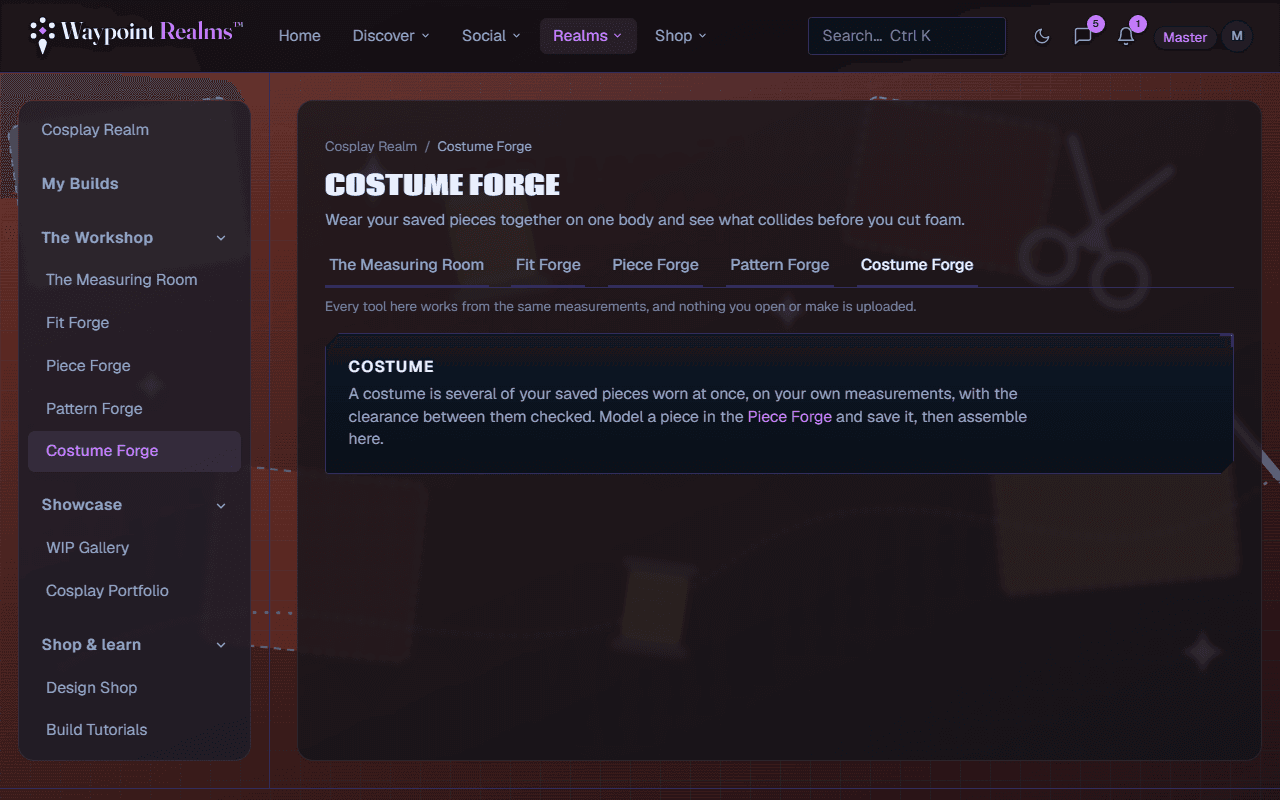Image resolution: width=1280 pixels, height=800 pixels.
Task: Open the Social dropdown menu
Action: [491, 36]
